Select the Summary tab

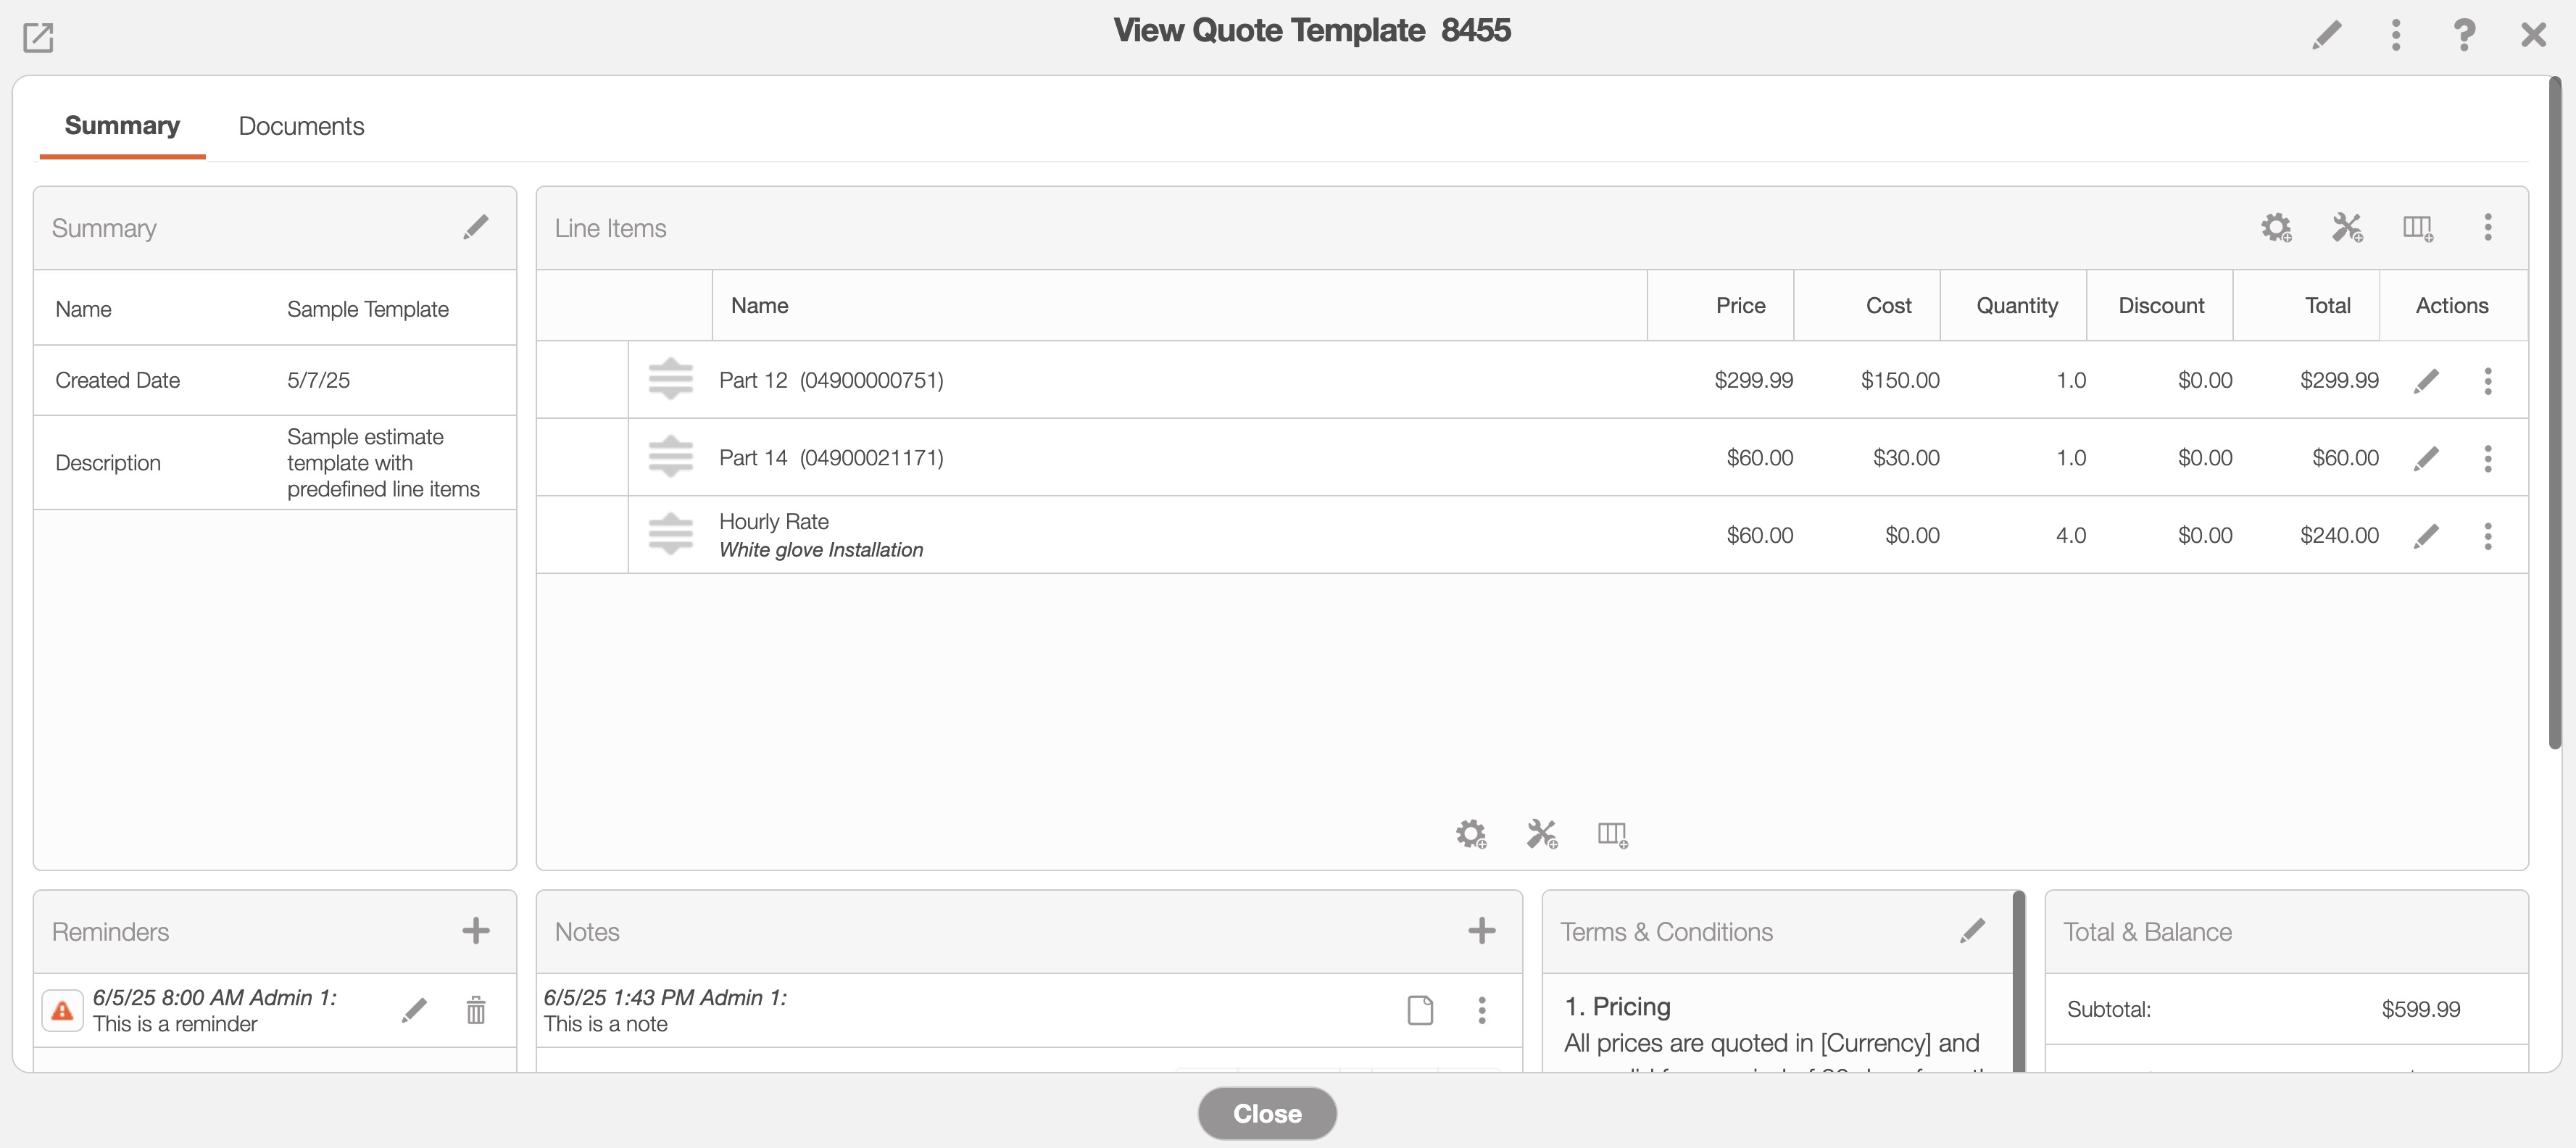click(122, 126)
